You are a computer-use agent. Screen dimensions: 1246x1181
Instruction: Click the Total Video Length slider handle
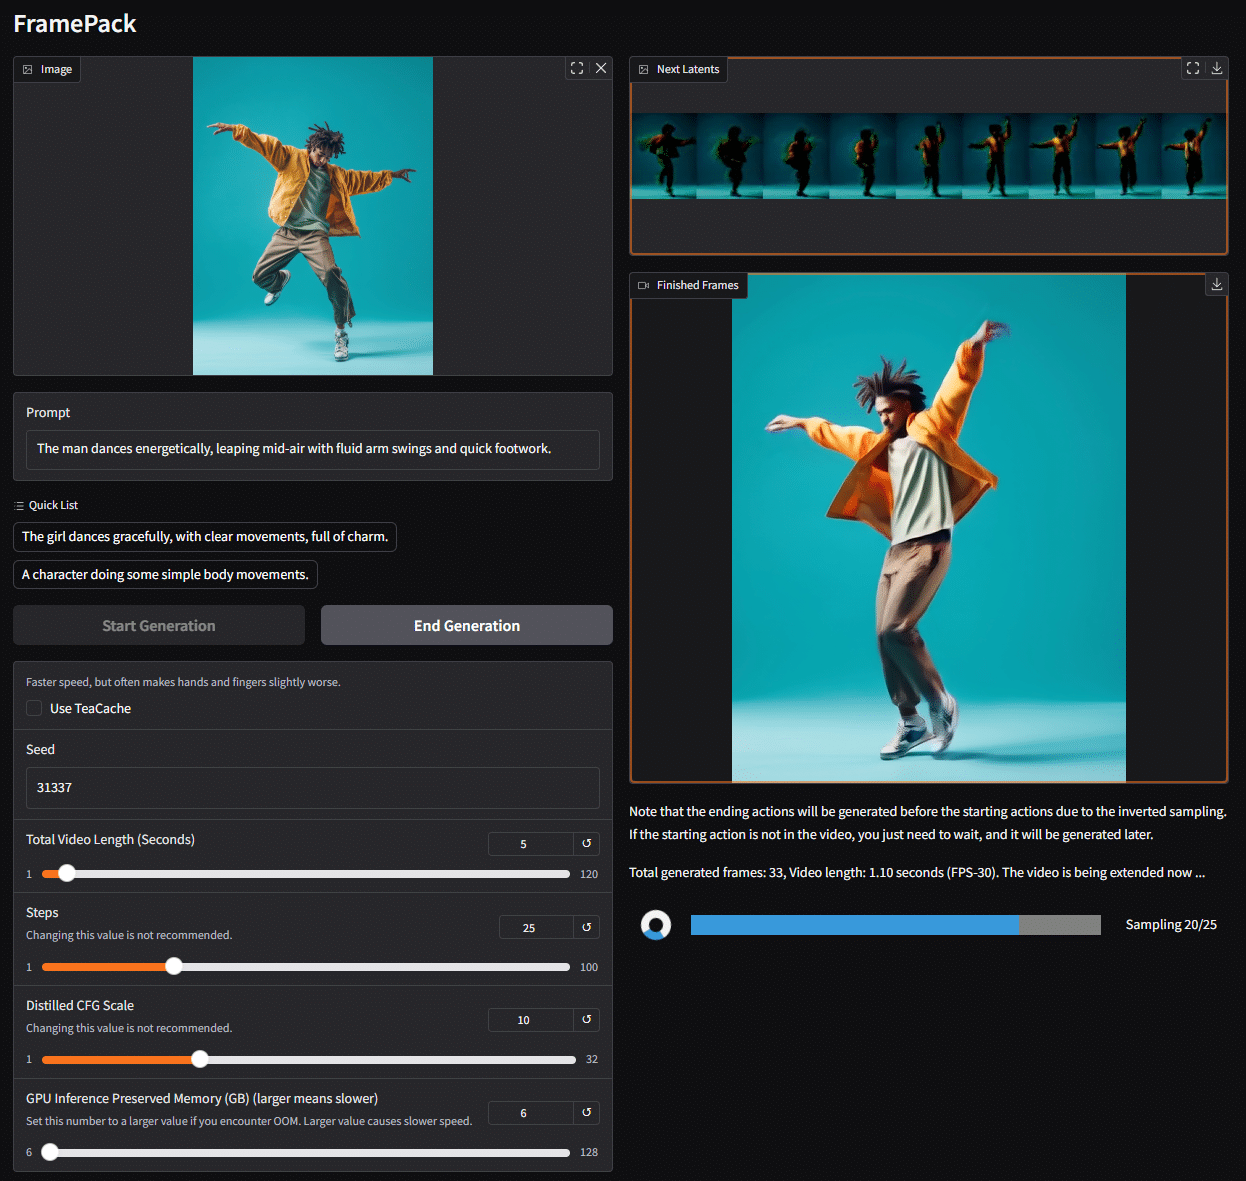pyautogui.click(x=66, y=873)
